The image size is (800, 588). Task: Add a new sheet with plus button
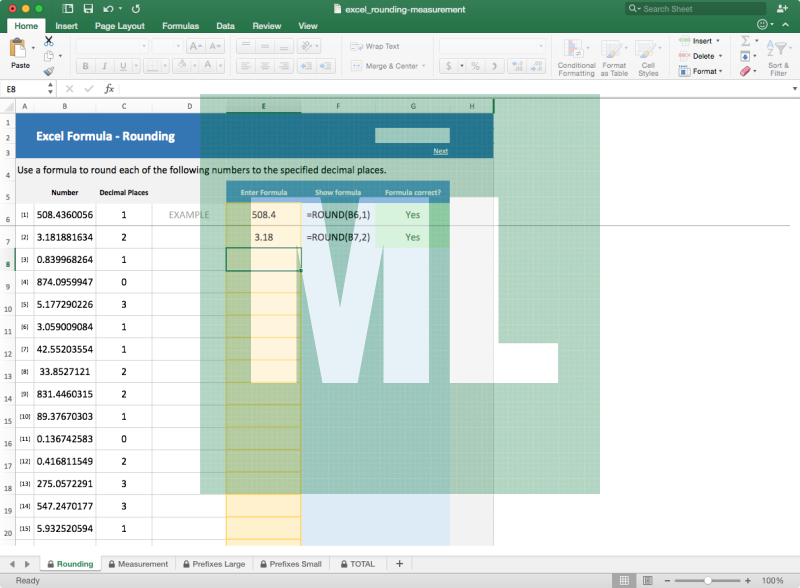coord(399,564)
